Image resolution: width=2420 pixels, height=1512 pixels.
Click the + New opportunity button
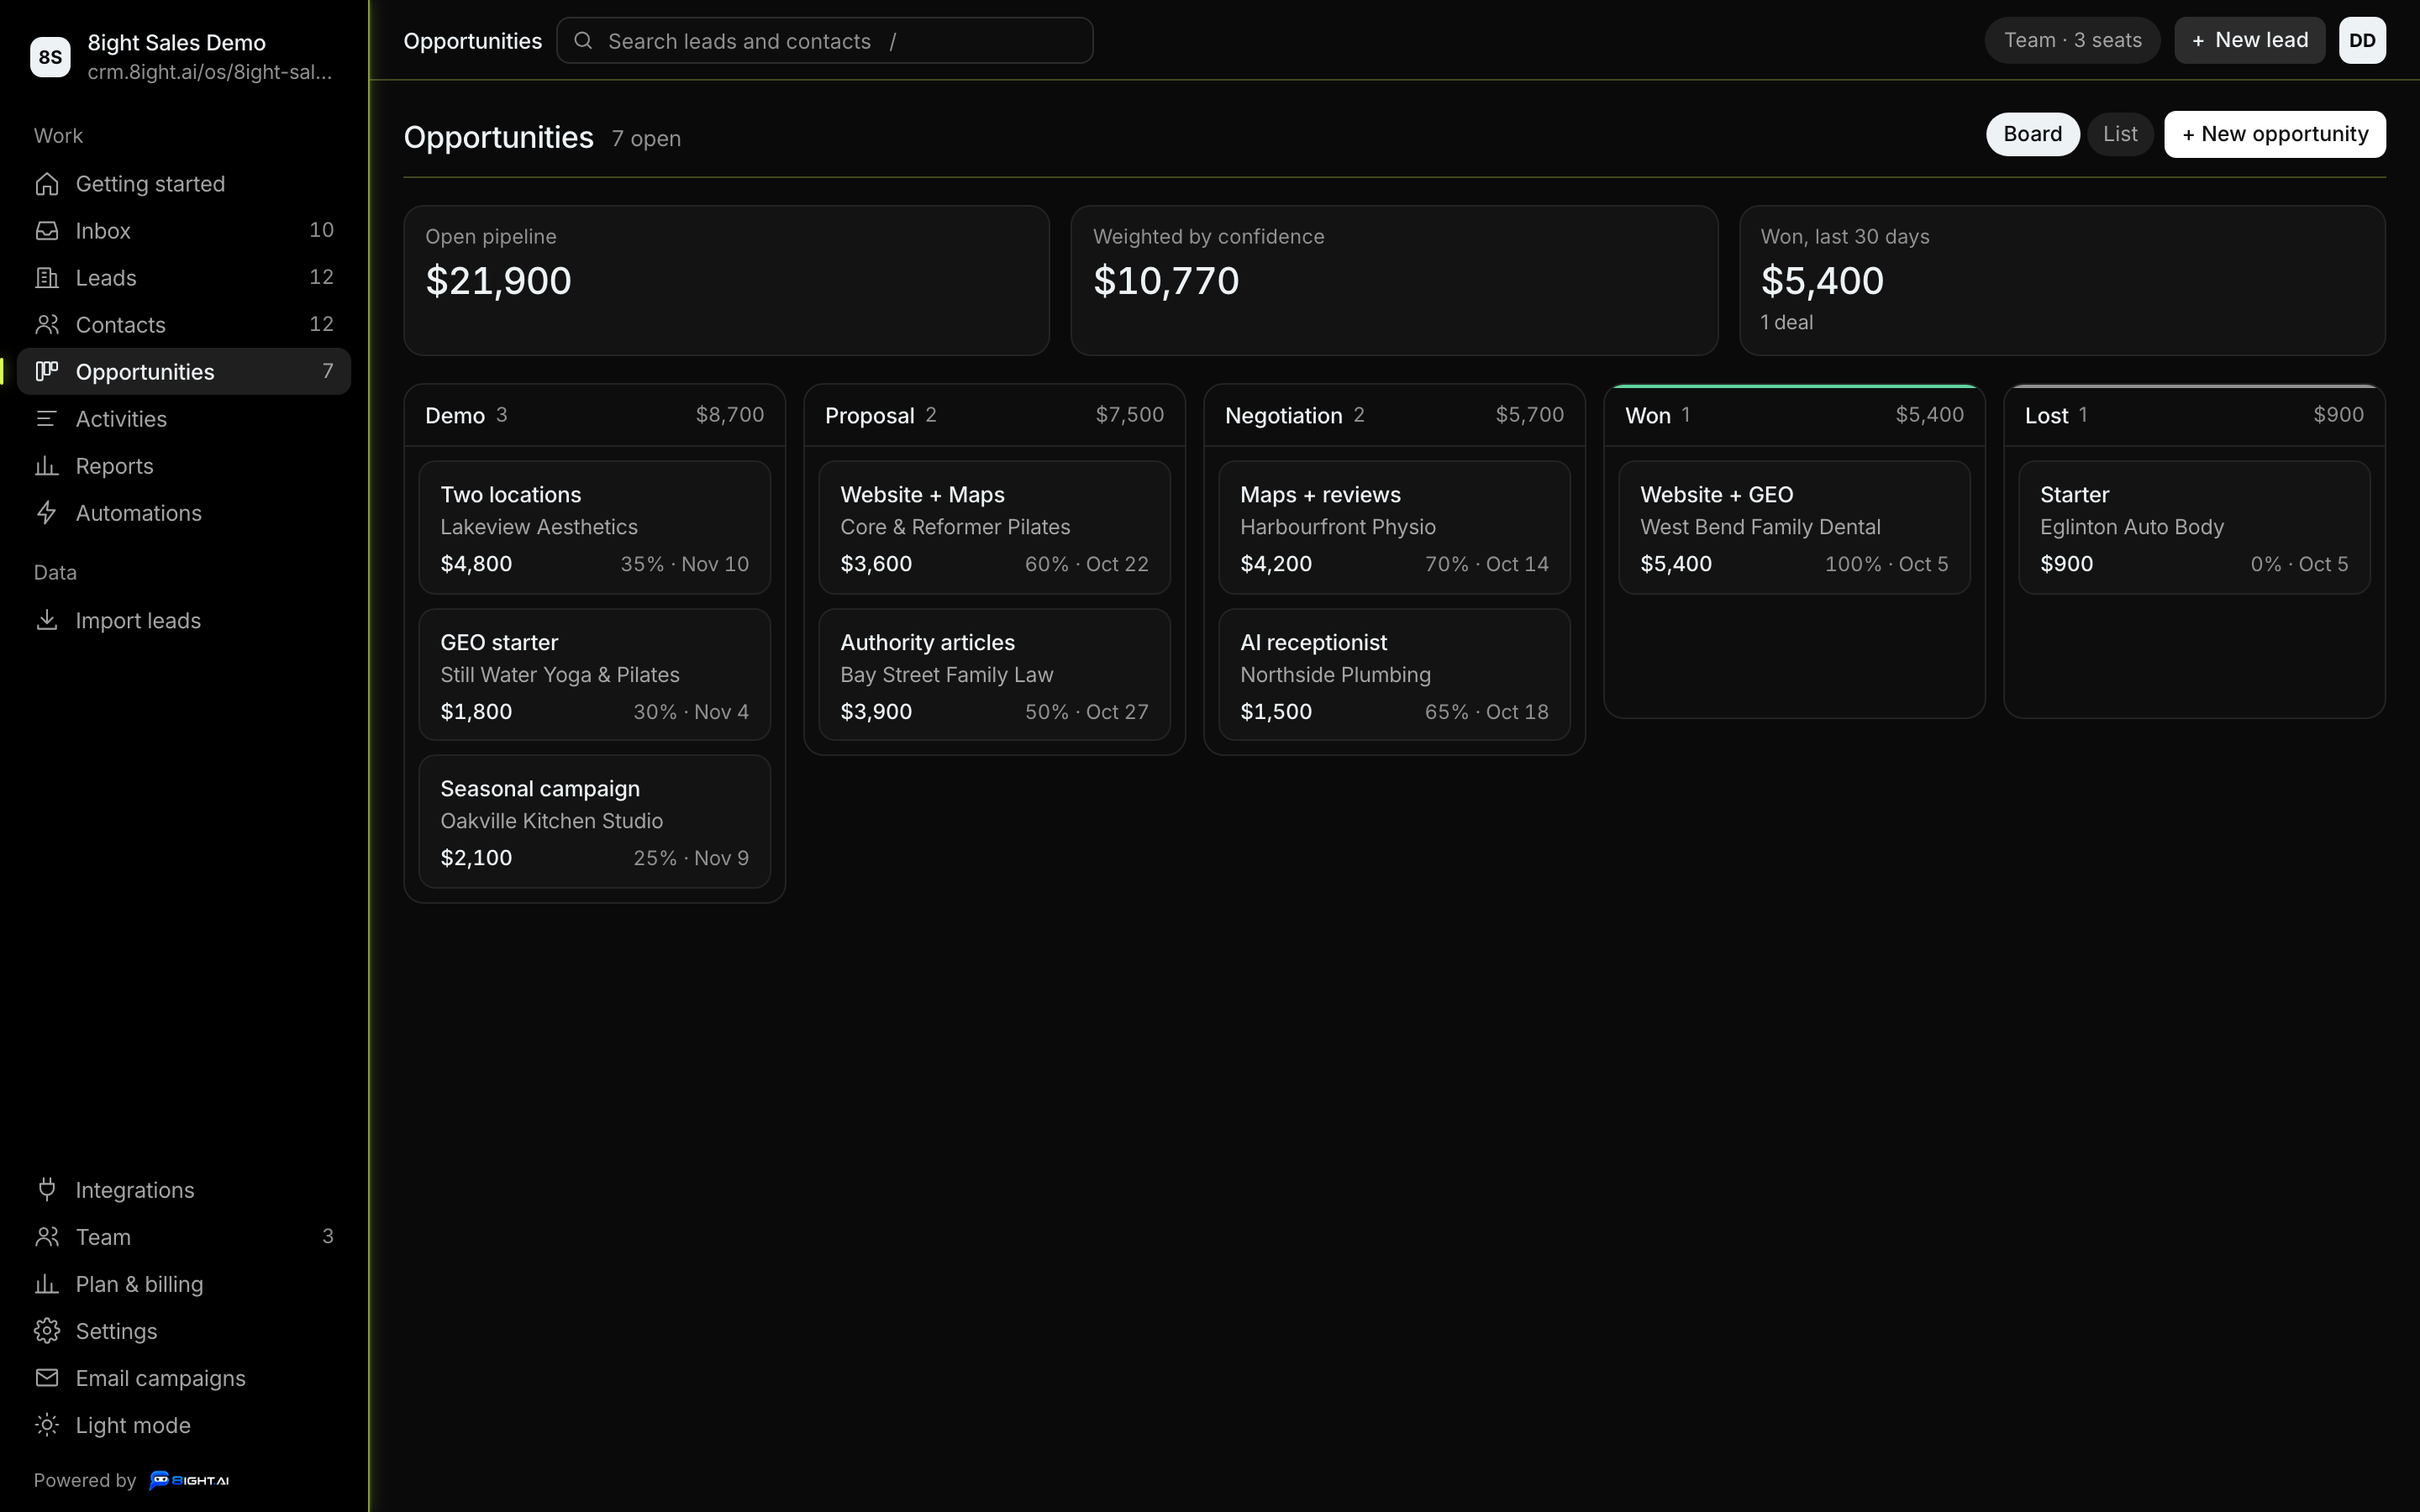coord(2274,134)
